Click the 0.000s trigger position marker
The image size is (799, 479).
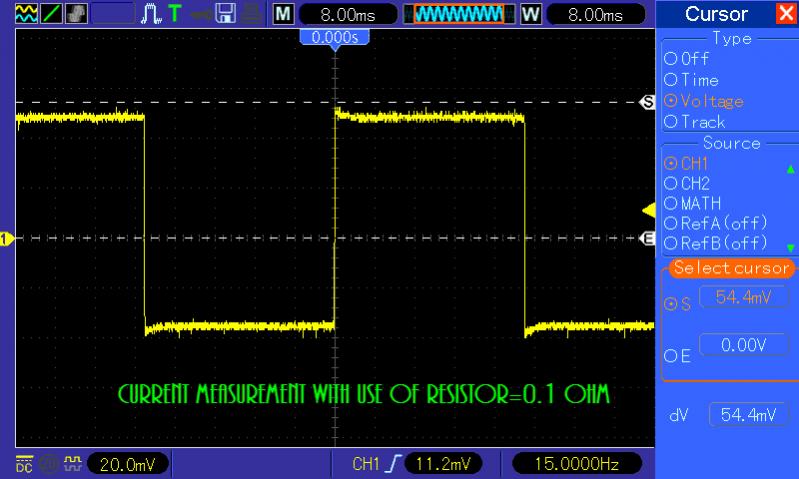[334, 37]
